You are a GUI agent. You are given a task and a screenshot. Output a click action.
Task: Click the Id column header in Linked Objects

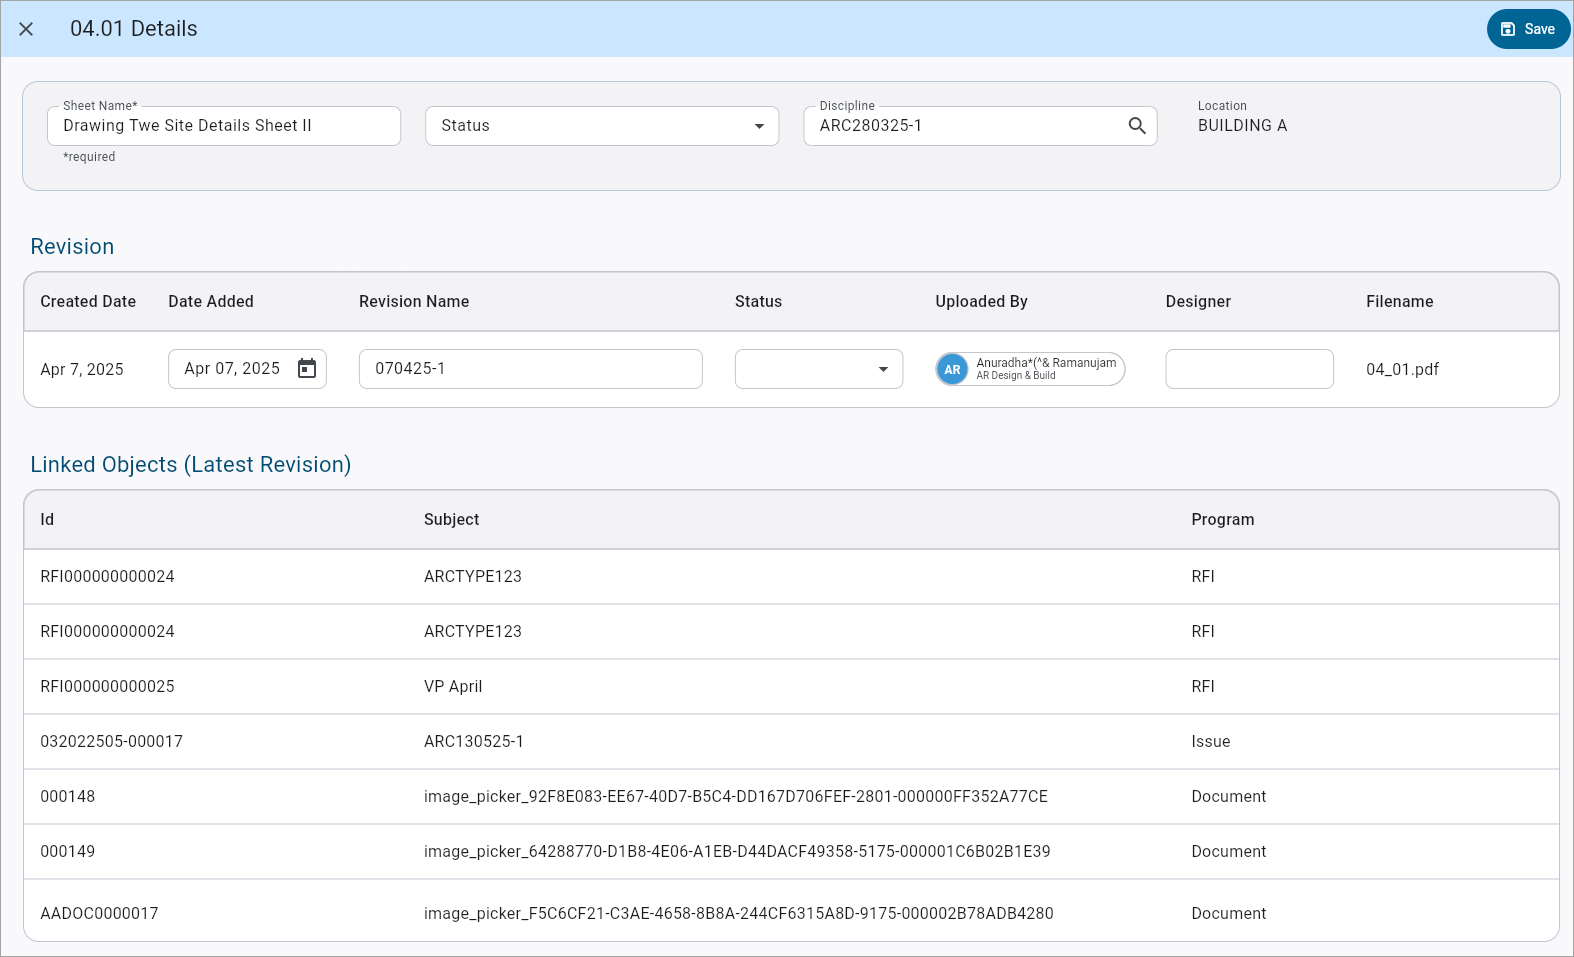(x=47, y=519)
